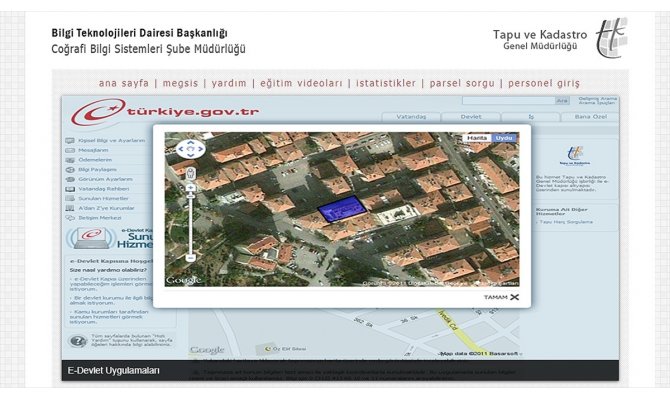Click the türkiye.gov.tr crescent logo
The image size is (670, 400).
(97, 112)
